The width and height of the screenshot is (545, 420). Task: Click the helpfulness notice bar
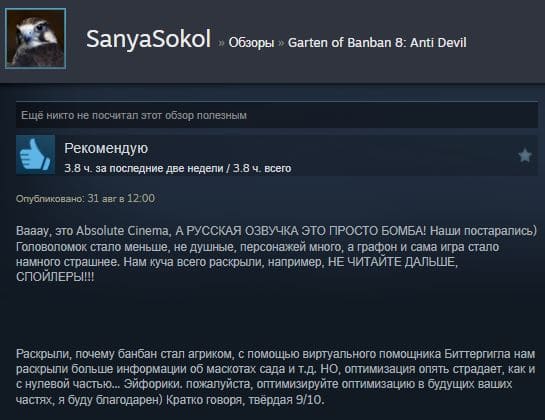277,115
